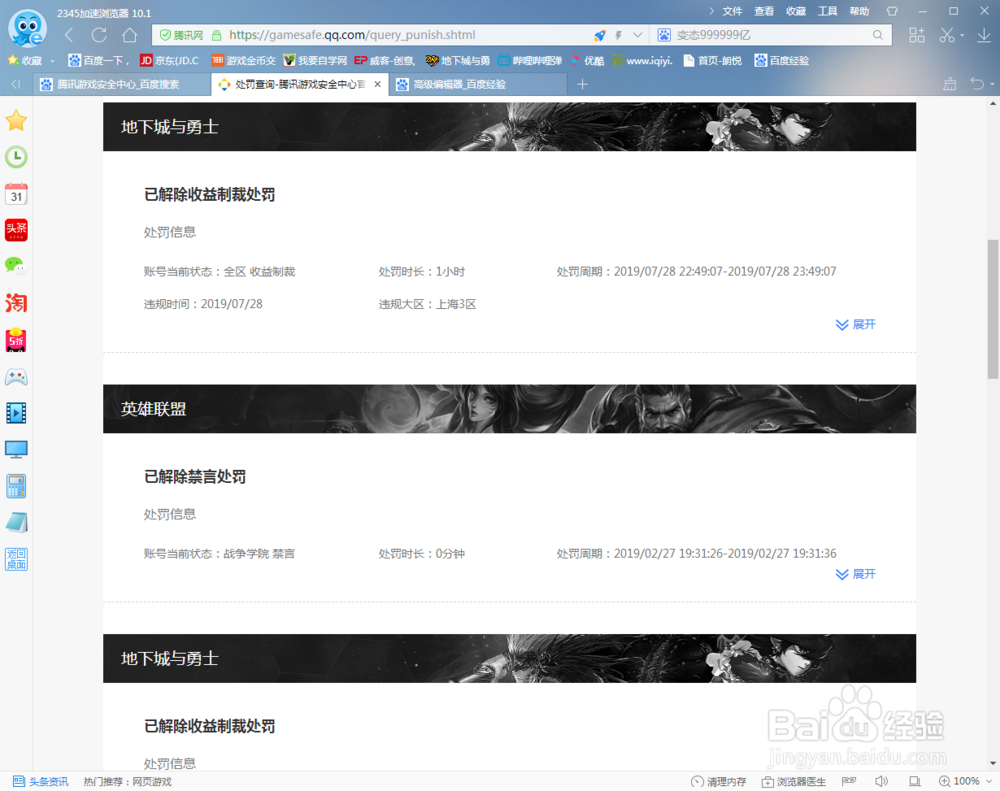Open the 文件 menu

tap(732, 11)
